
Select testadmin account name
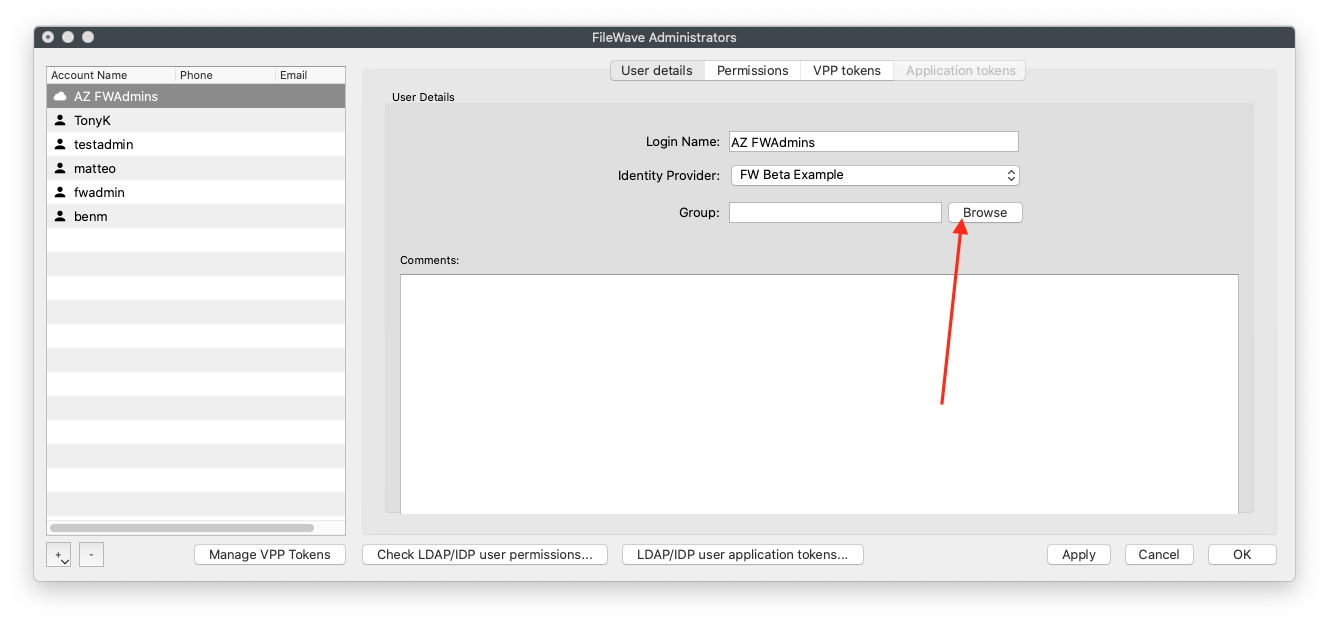(103, 144)
